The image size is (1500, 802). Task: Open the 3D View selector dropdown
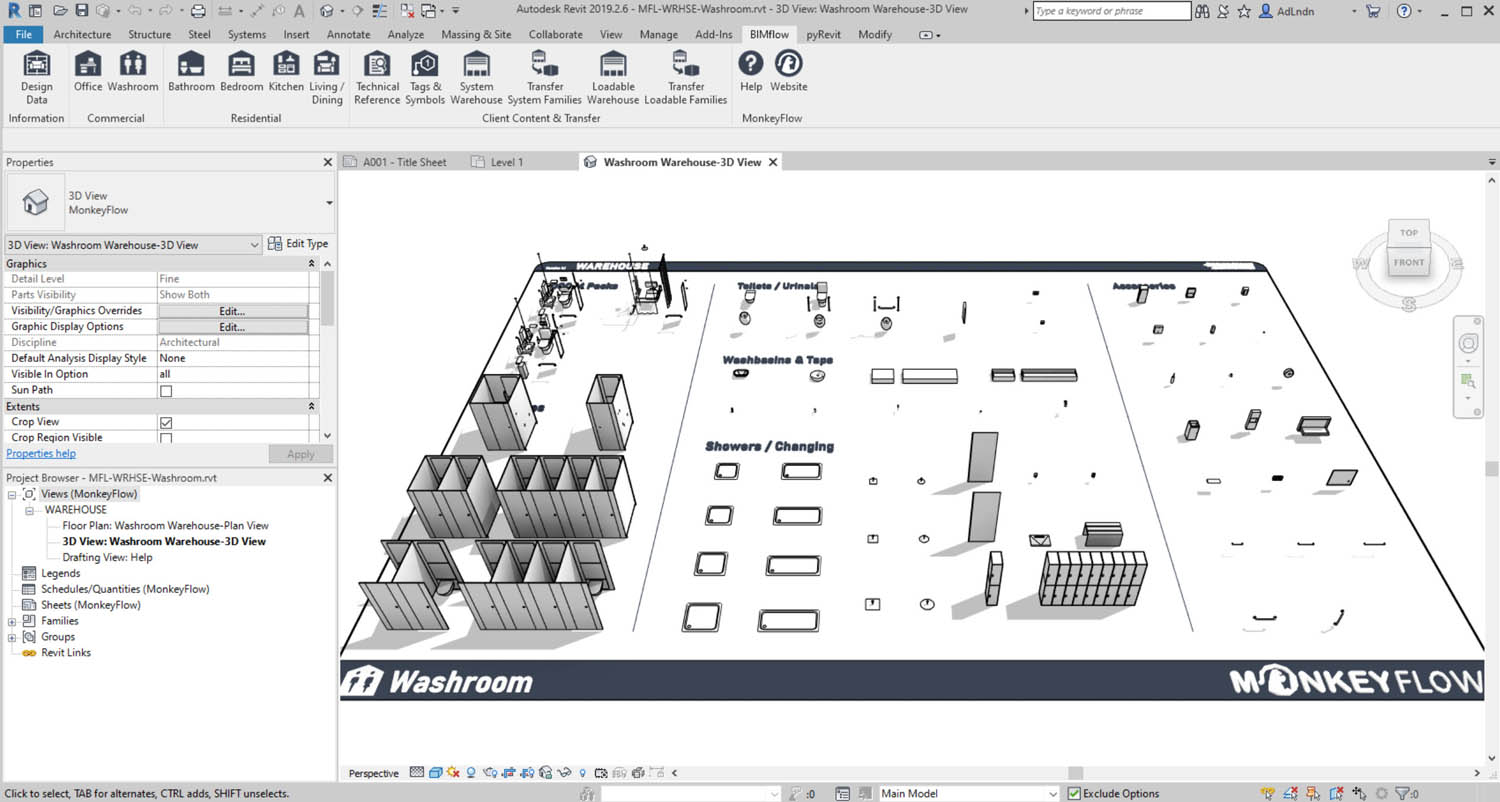coord(254,245)
